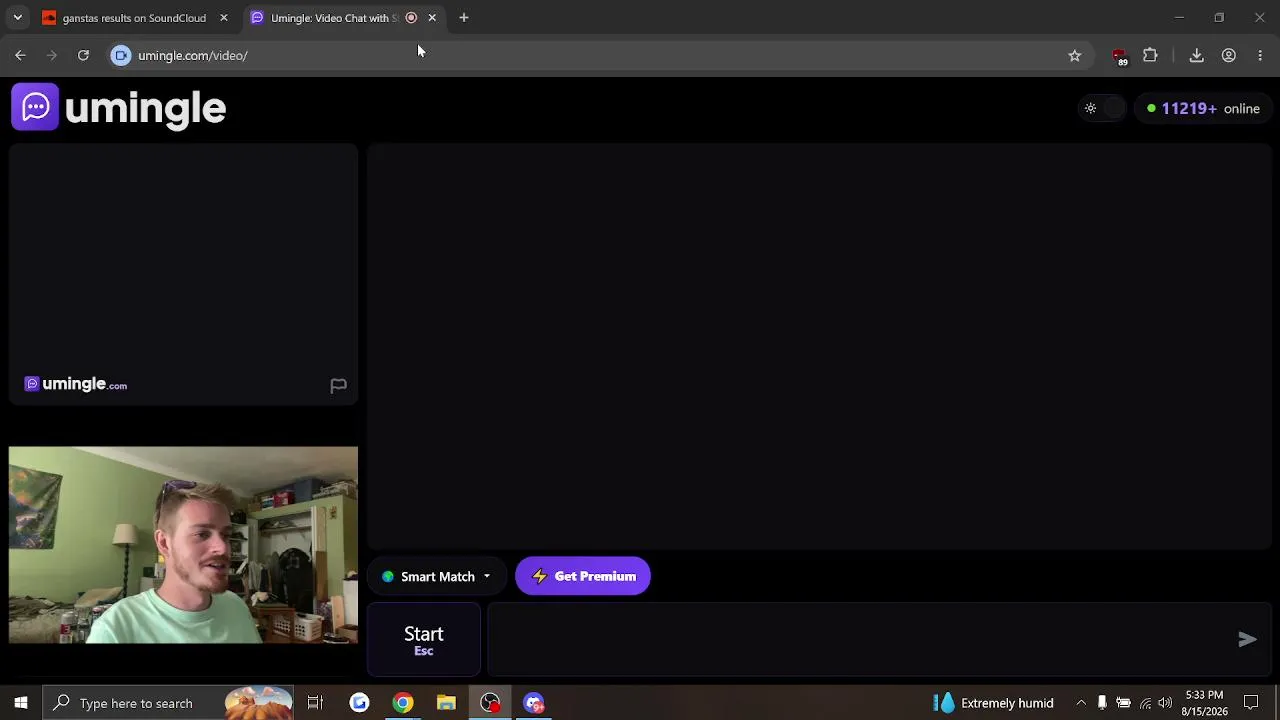Click the Extremely humid weather widget
Image resolution: width=1280 pixels, height=720 pixels.
pos(994,703)
